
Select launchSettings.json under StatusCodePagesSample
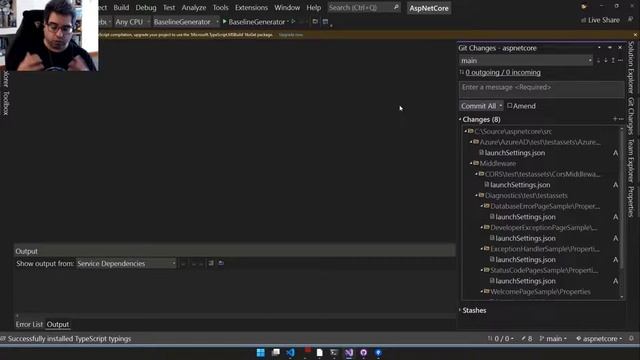click(525, 281)
